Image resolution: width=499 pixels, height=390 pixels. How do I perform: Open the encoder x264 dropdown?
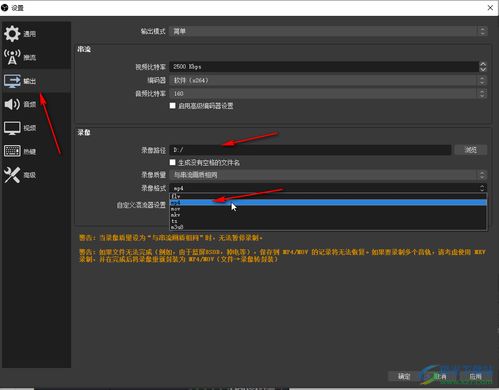[328, 80]
